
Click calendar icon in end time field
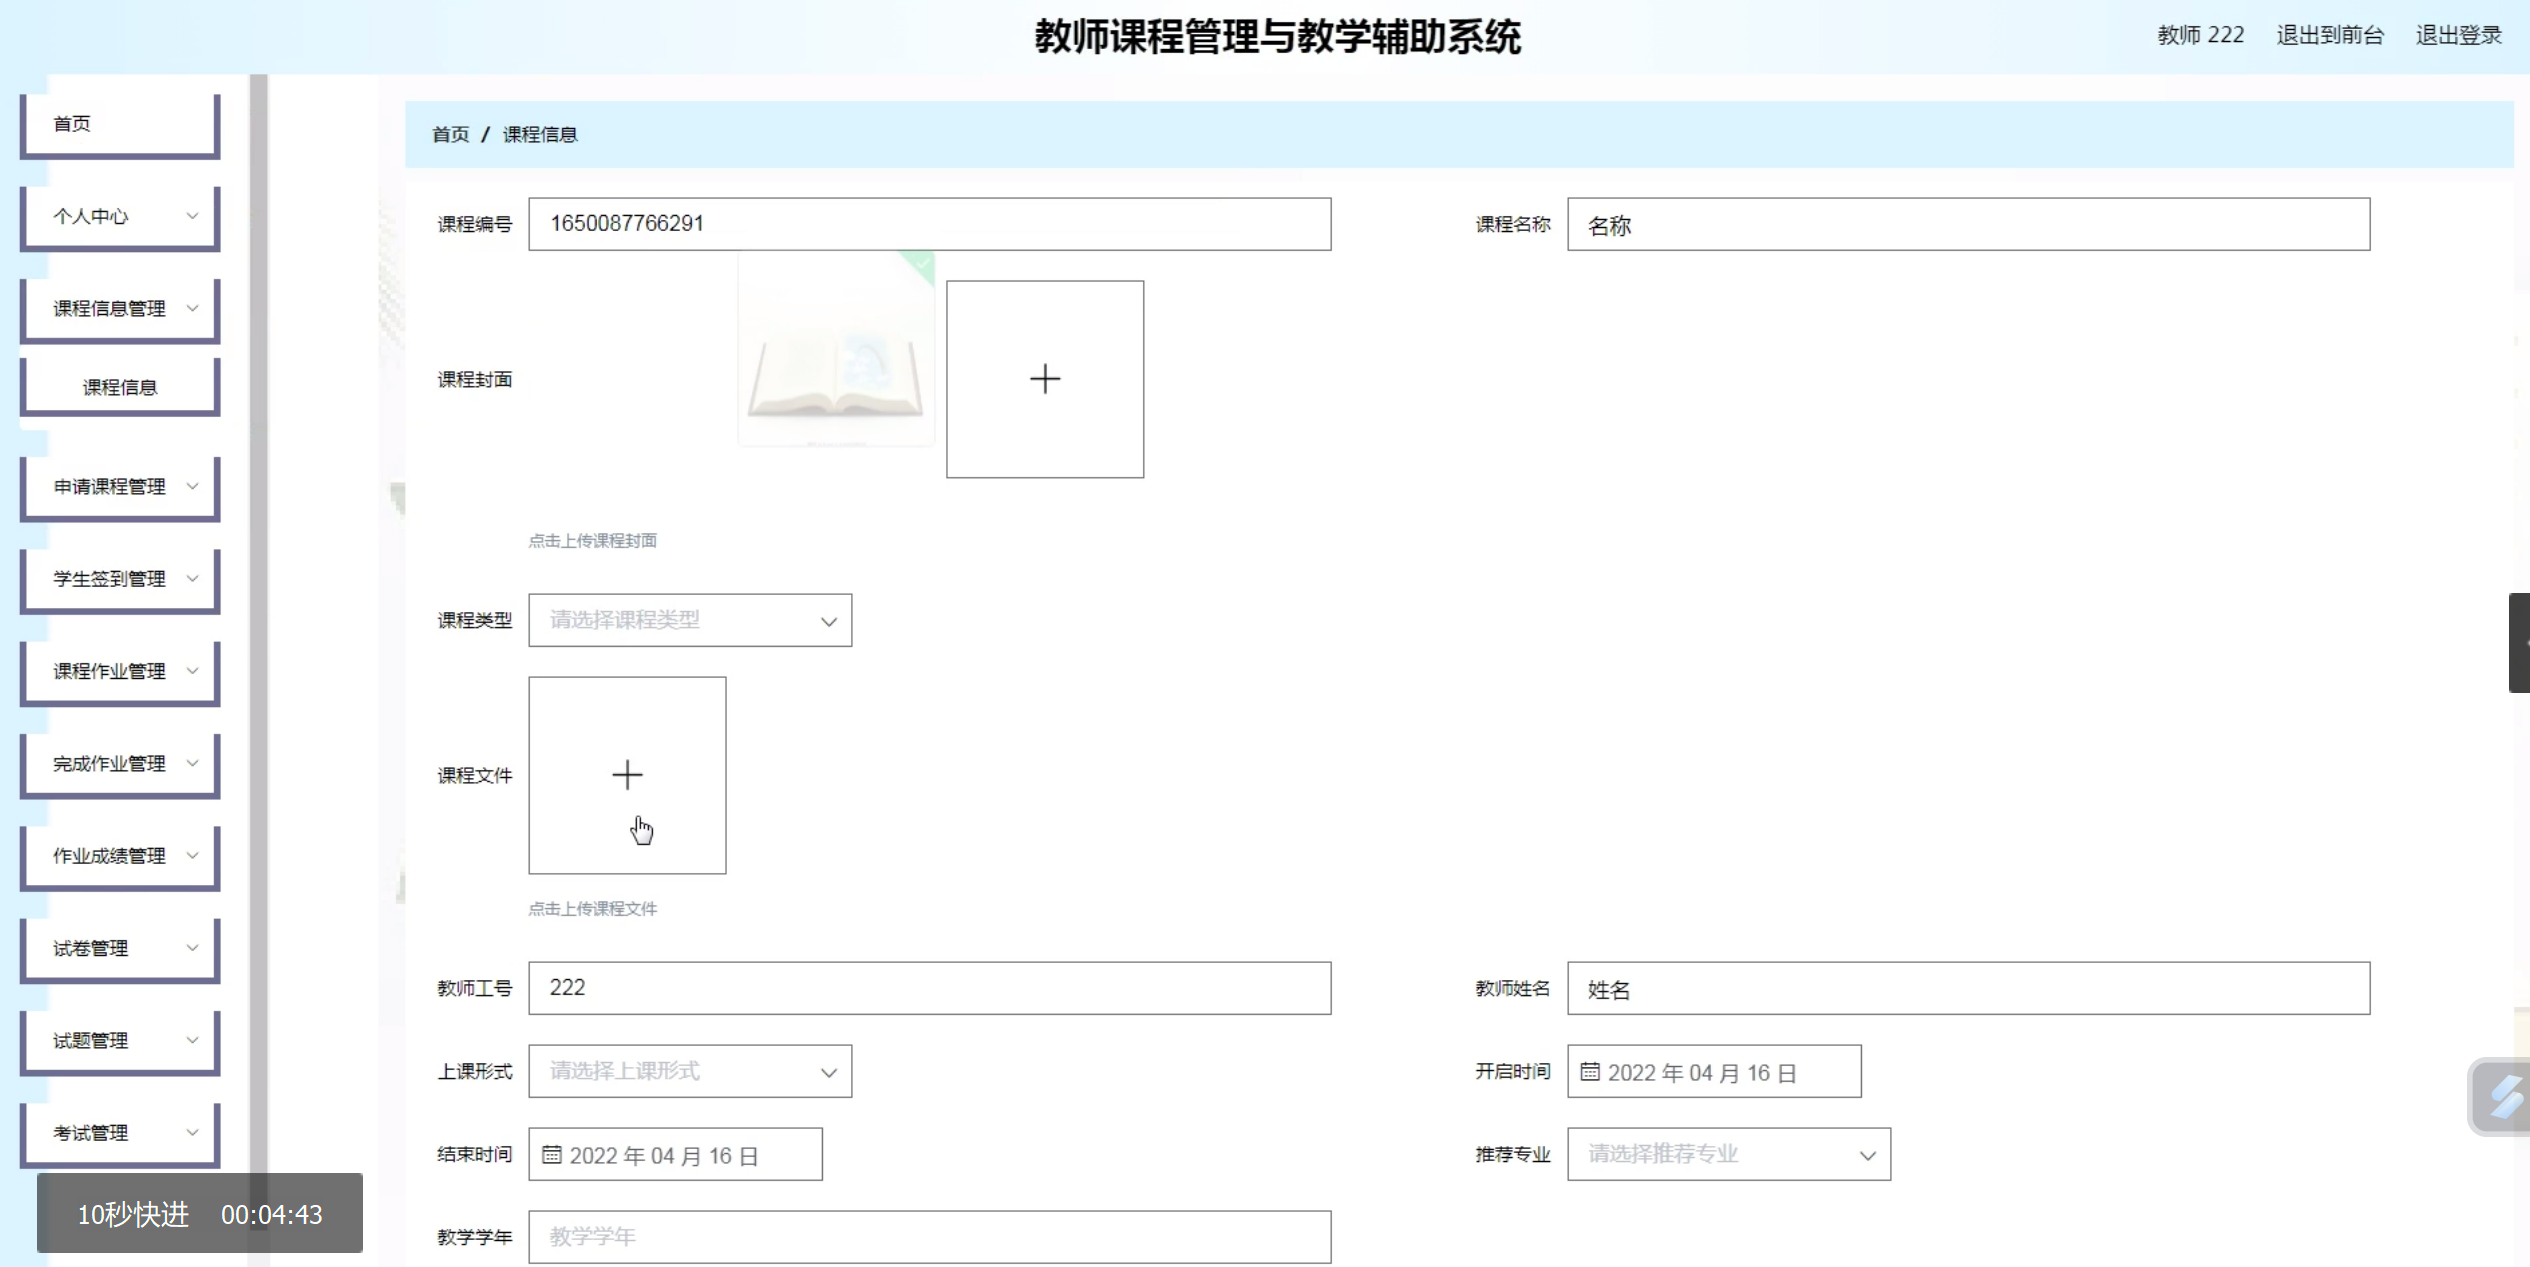click(551, 1155)
